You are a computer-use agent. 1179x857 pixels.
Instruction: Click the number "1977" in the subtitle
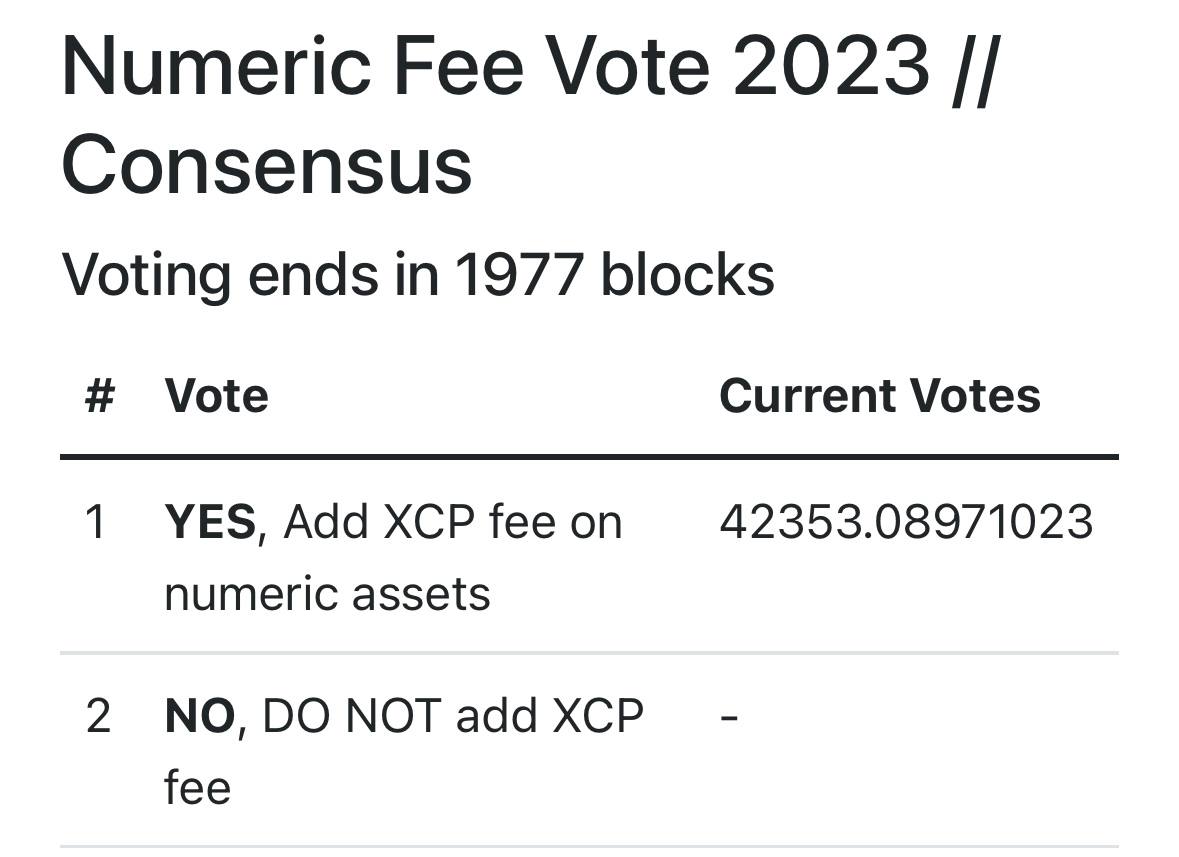pos(518,274)
